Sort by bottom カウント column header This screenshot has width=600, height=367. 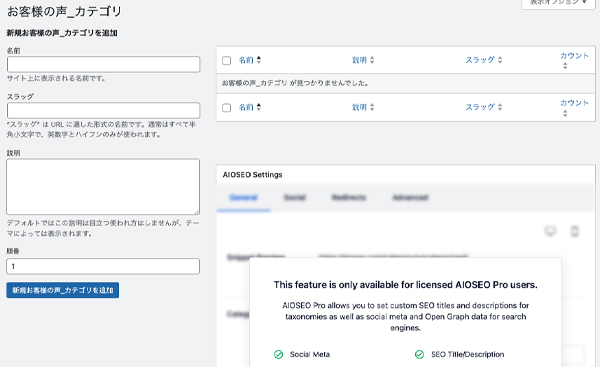click(x=574, y=103)
